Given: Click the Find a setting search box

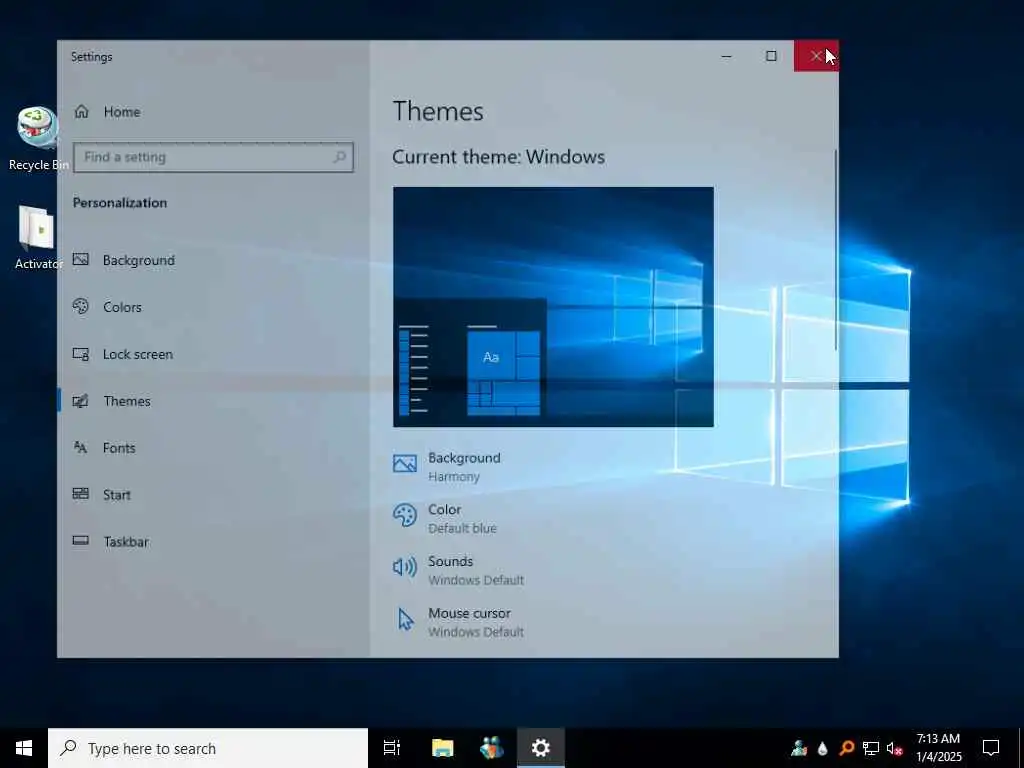Looking at the screenshot, I should 214,157.
